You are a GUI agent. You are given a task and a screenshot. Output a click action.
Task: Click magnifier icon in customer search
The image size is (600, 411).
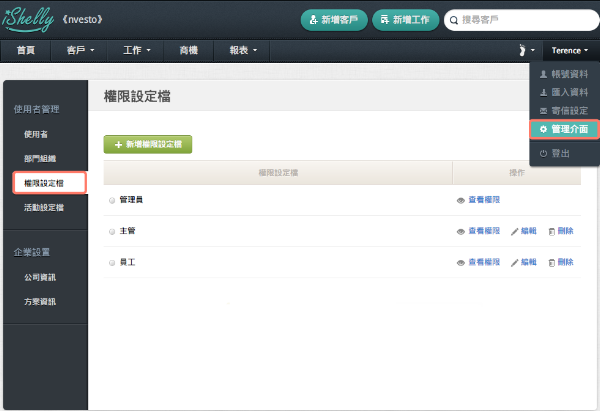coord(454,19)
